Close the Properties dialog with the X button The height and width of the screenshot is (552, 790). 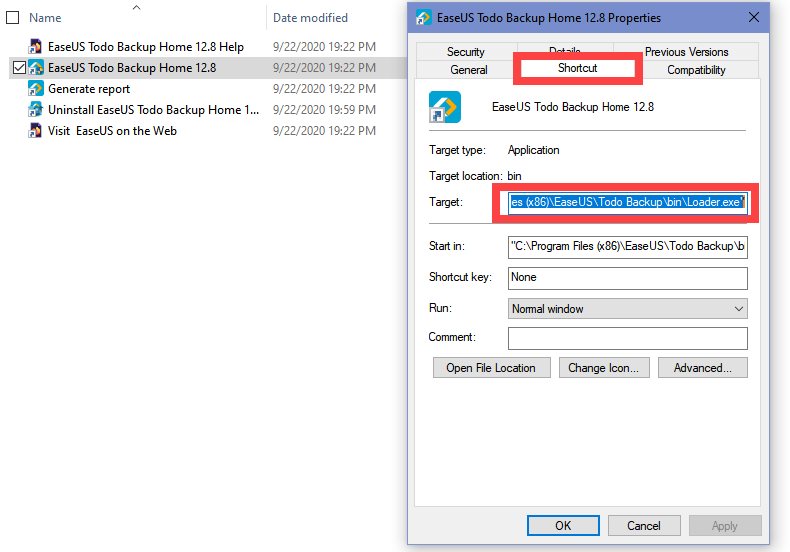tap(754, 18)
